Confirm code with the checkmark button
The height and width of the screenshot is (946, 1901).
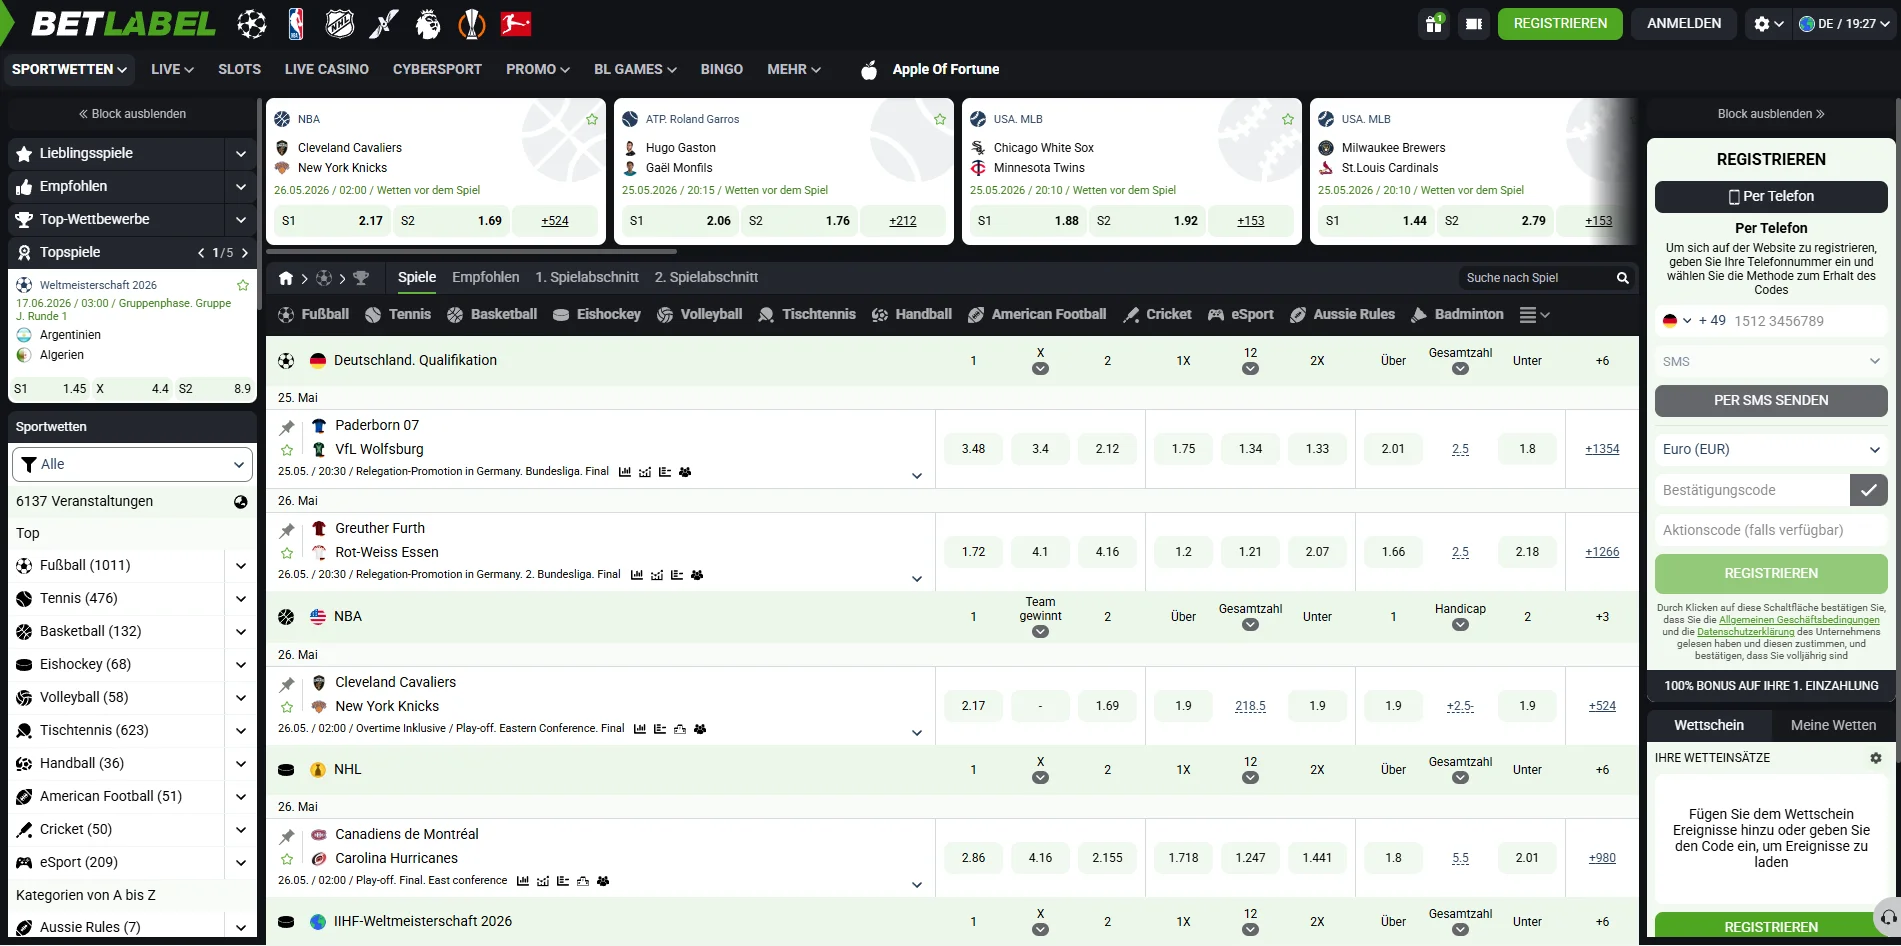point(1868,490)
